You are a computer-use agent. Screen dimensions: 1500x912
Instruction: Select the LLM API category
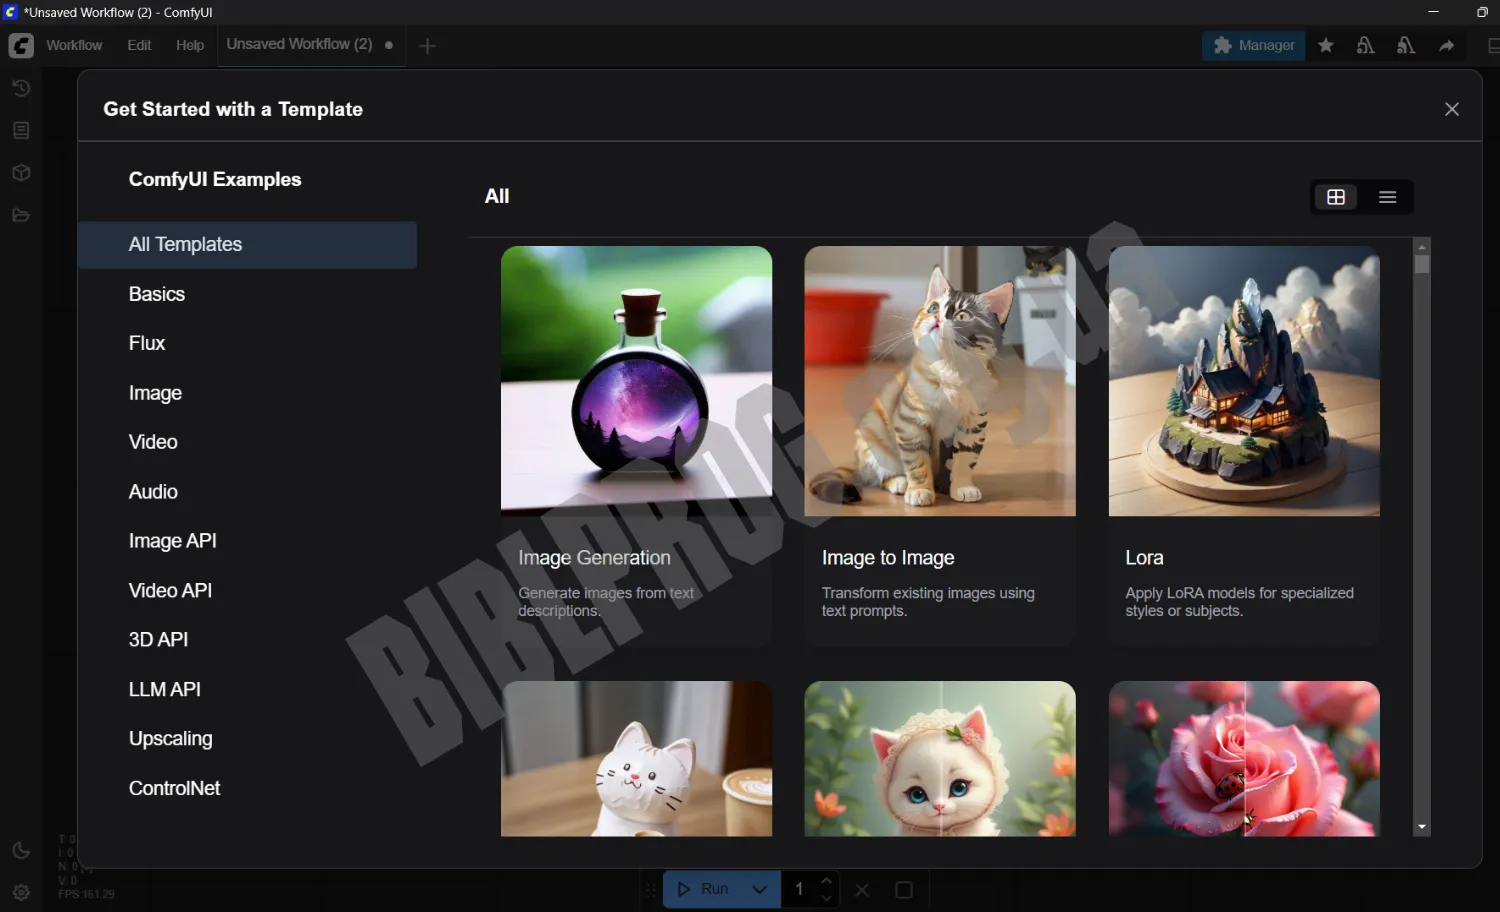(x=247, y=690)
